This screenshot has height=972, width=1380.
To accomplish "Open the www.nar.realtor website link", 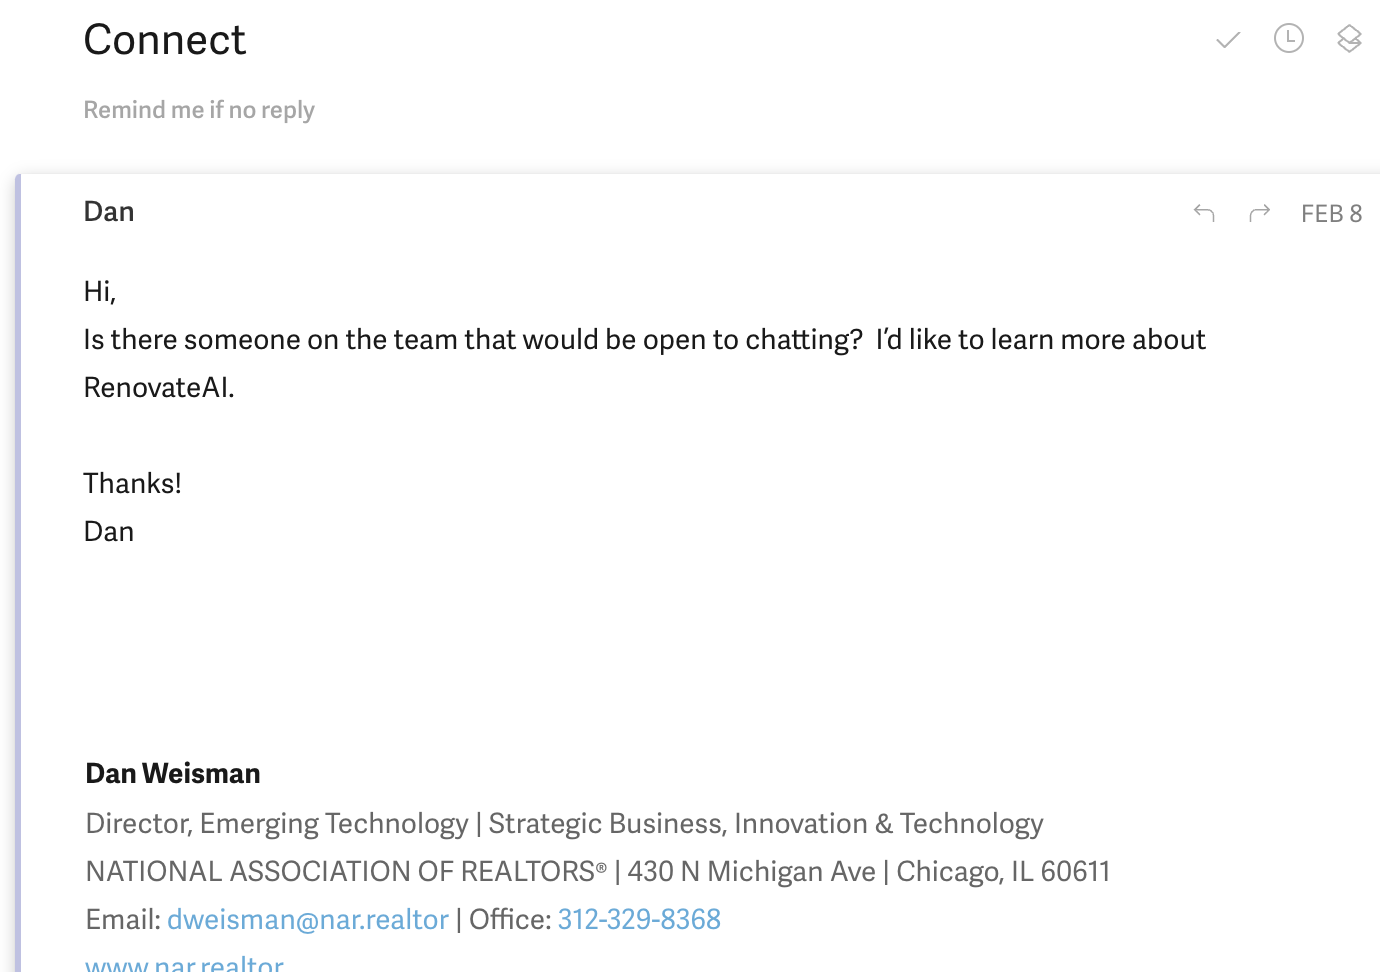I will (185, 964).
